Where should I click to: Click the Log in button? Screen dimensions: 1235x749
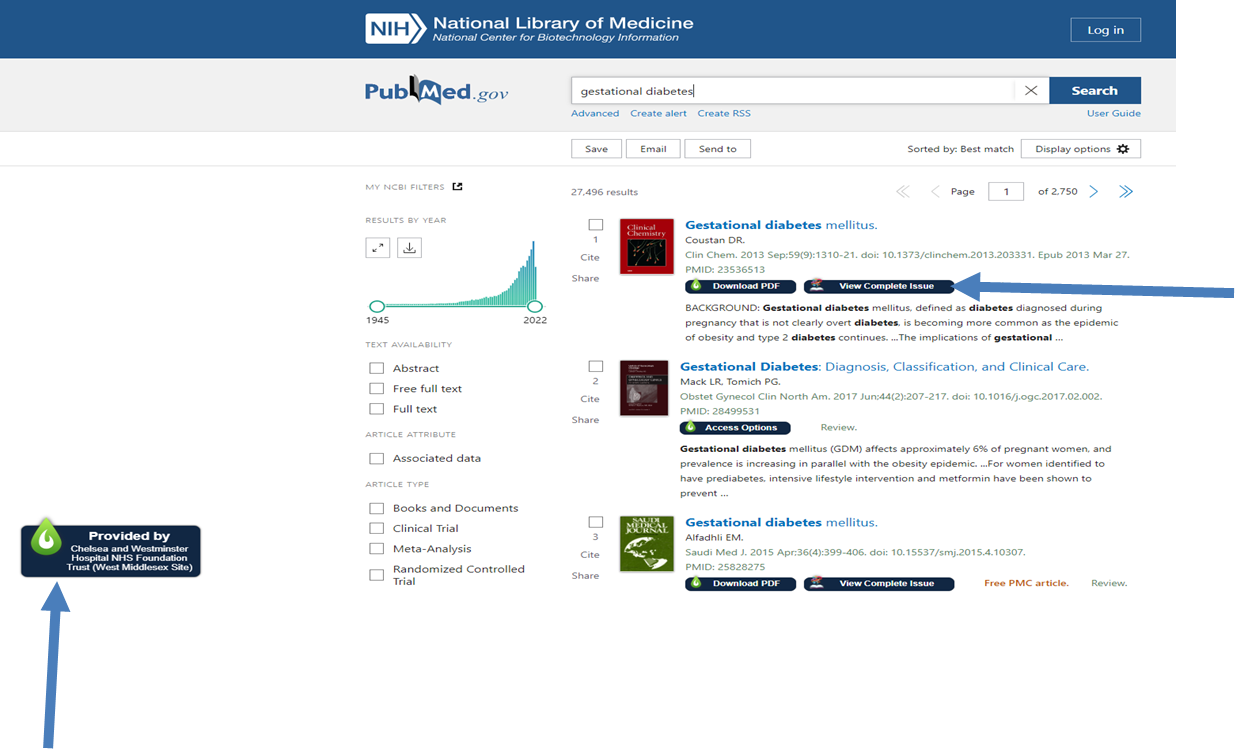click(1105, 30)
